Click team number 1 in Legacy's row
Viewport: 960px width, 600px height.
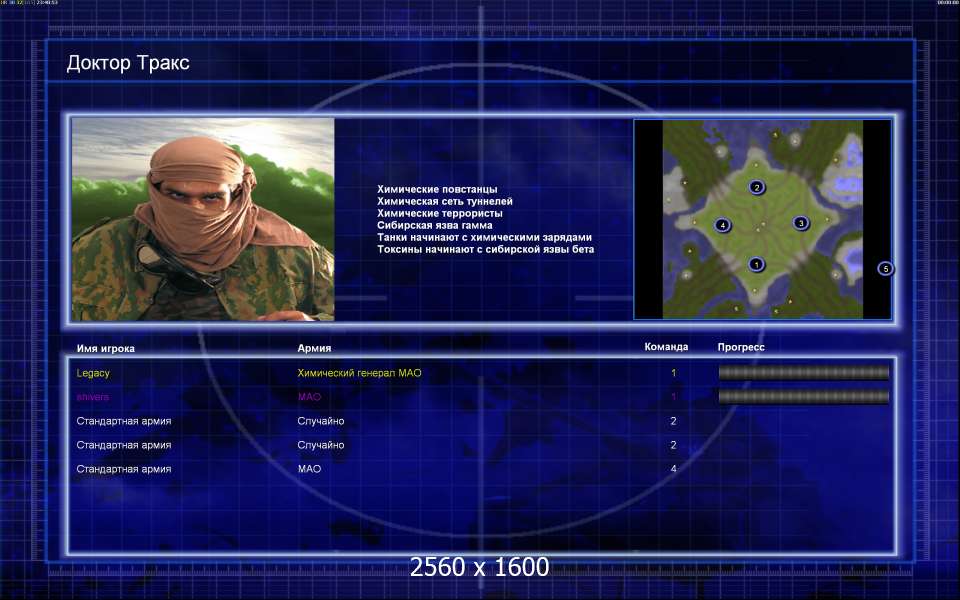[x=673, y=373]
